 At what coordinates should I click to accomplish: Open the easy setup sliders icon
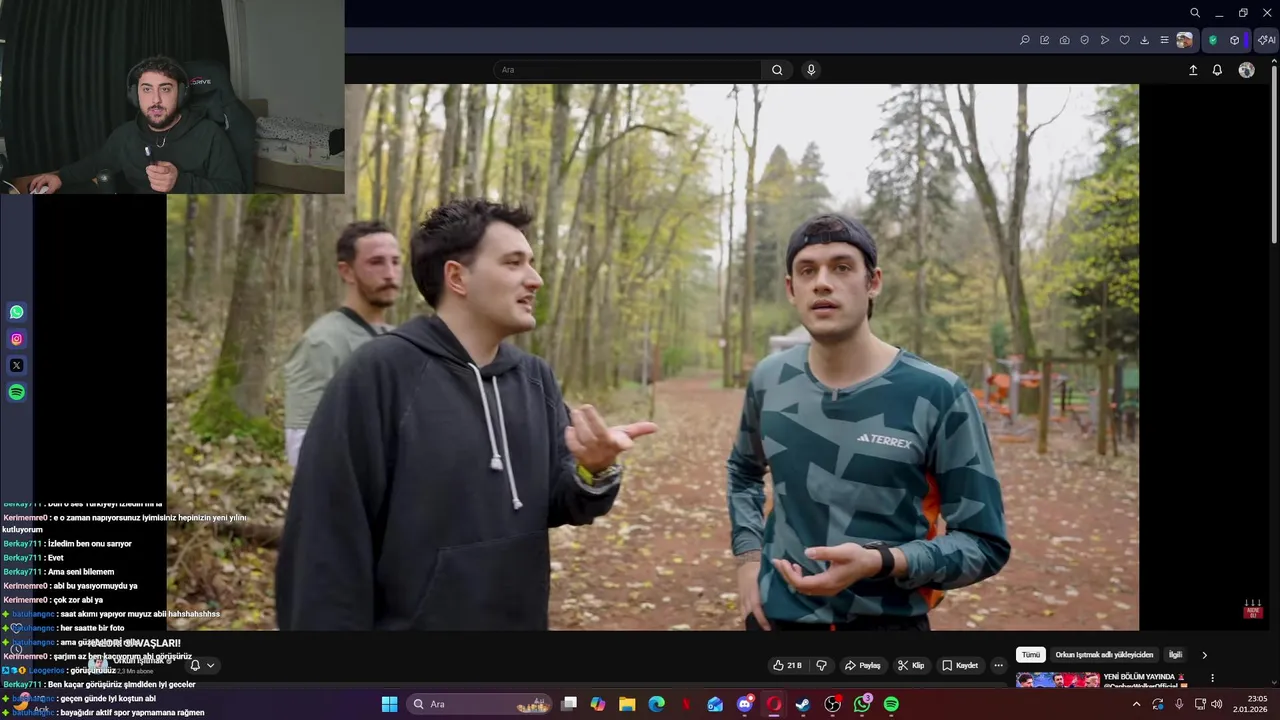tap(1165, 40)
